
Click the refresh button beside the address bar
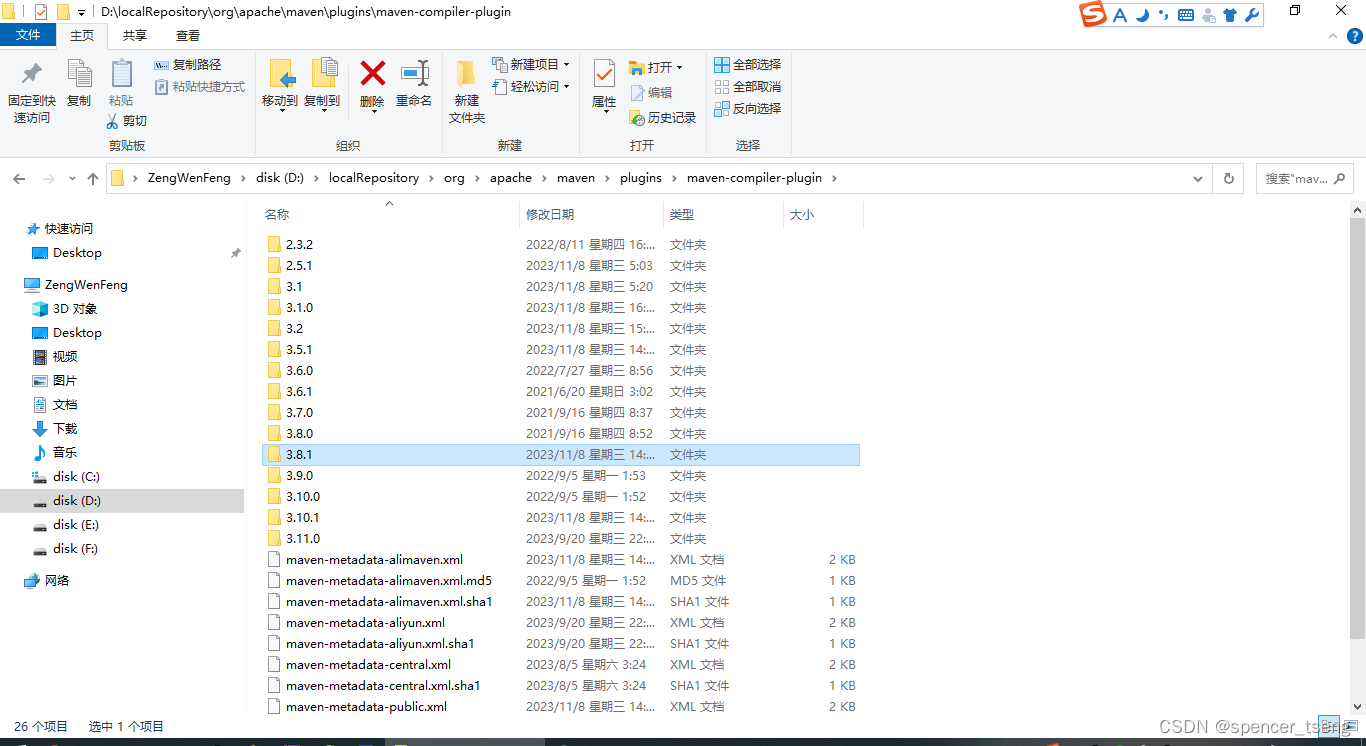coord(1229,178)
